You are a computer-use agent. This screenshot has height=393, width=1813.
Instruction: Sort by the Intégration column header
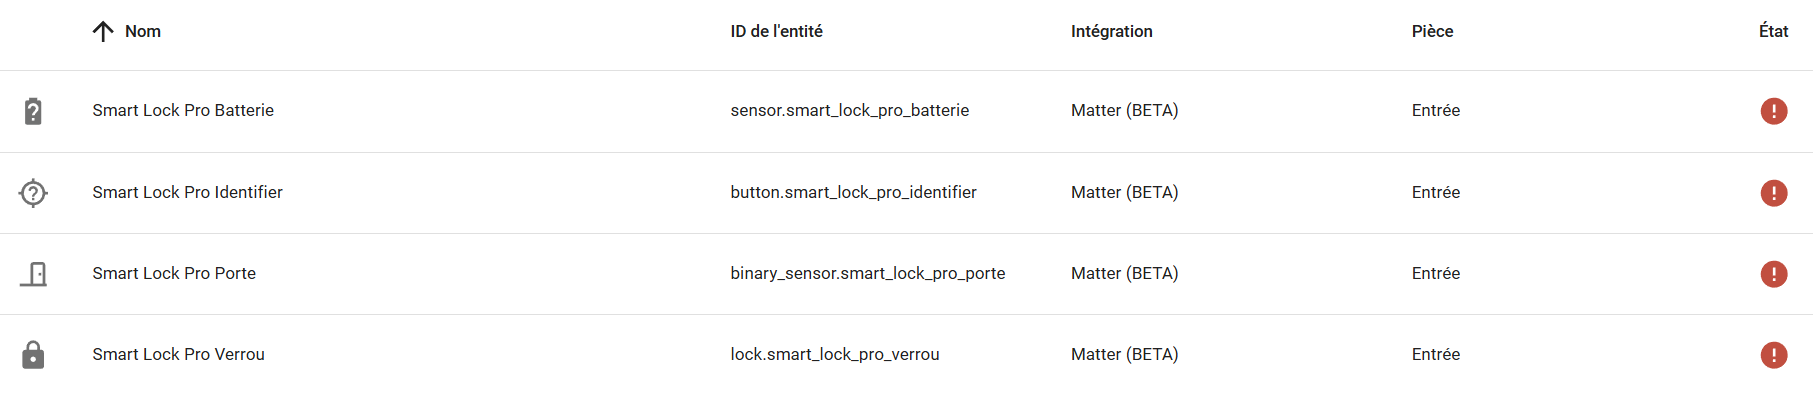point(1112,32)
